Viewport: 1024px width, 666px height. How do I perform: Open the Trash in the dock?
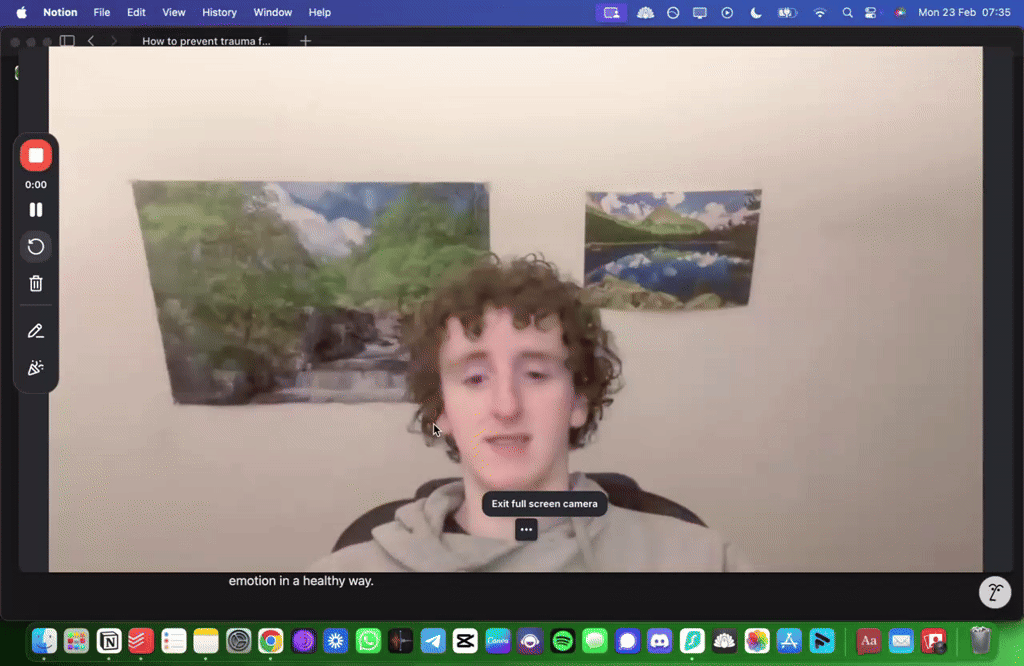point(980,641)
